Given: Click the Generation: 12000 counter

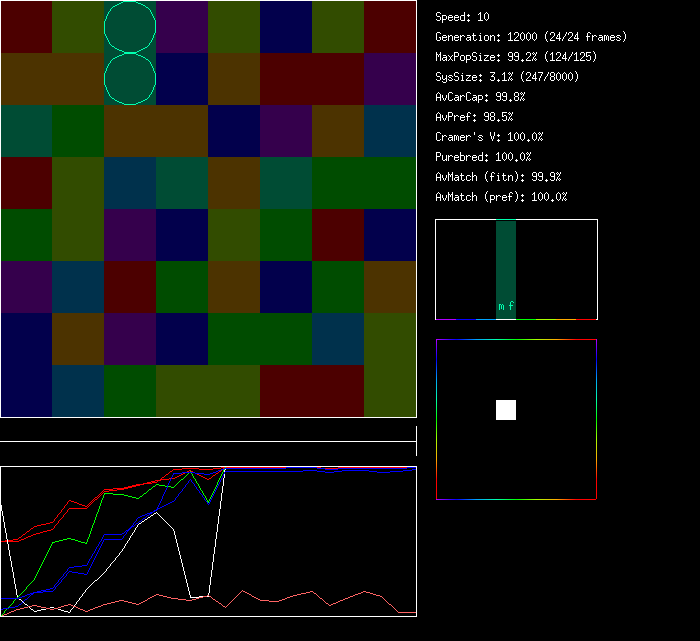Looking at the screenshot, I should (531, 37).
